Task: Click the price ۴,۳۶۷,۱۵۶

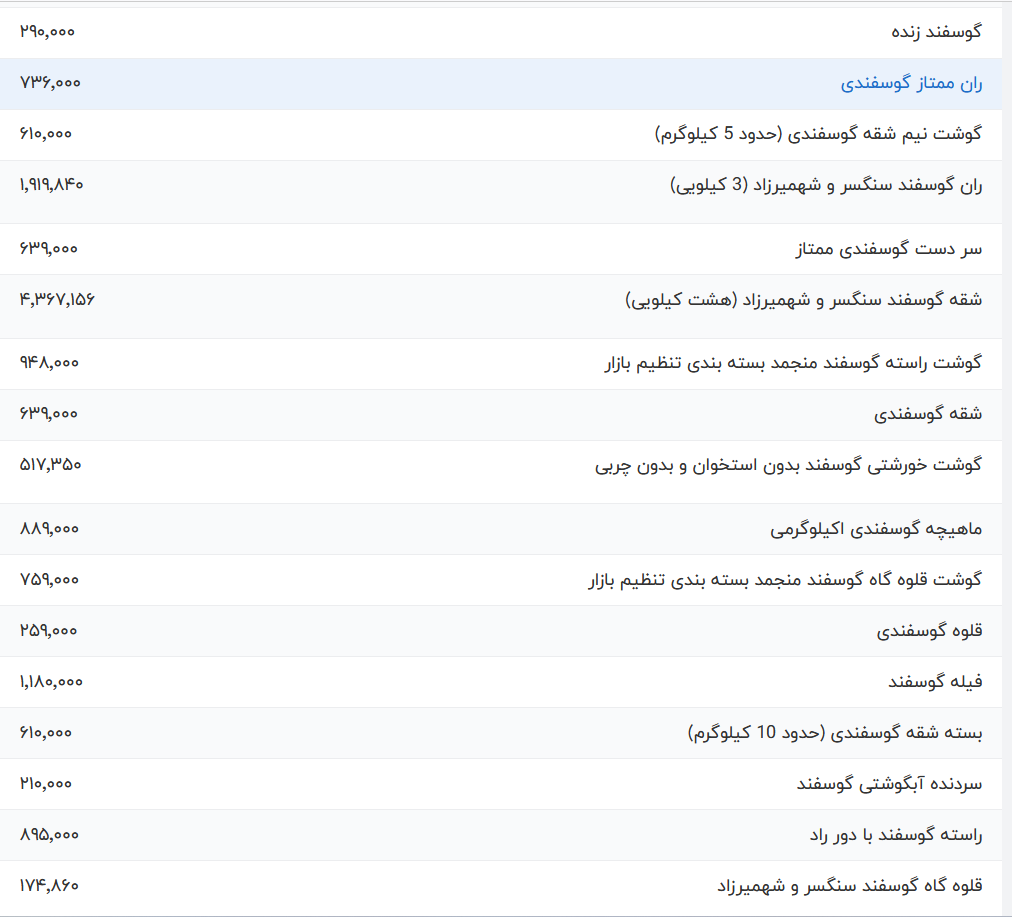Action: pyautogui.click(x=57, y=299)
